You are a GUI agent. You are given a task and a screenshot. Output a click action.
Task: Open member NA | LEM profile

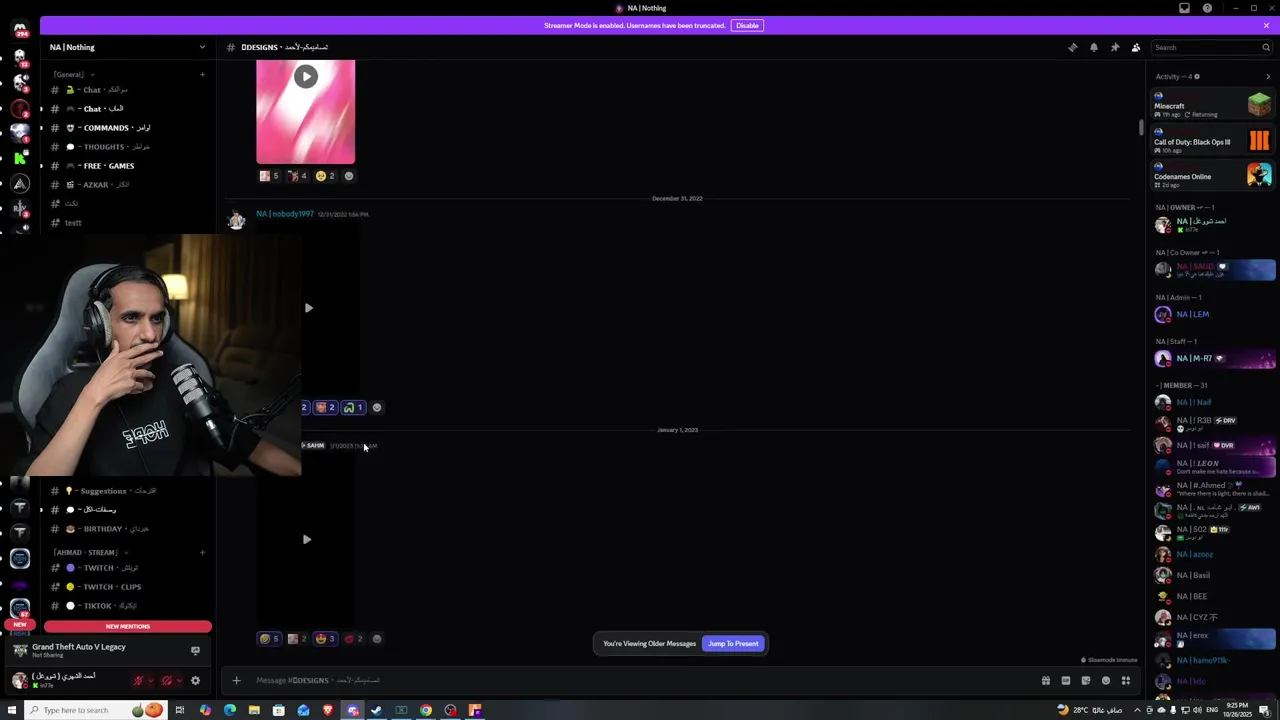click(x=1214, y=314)
